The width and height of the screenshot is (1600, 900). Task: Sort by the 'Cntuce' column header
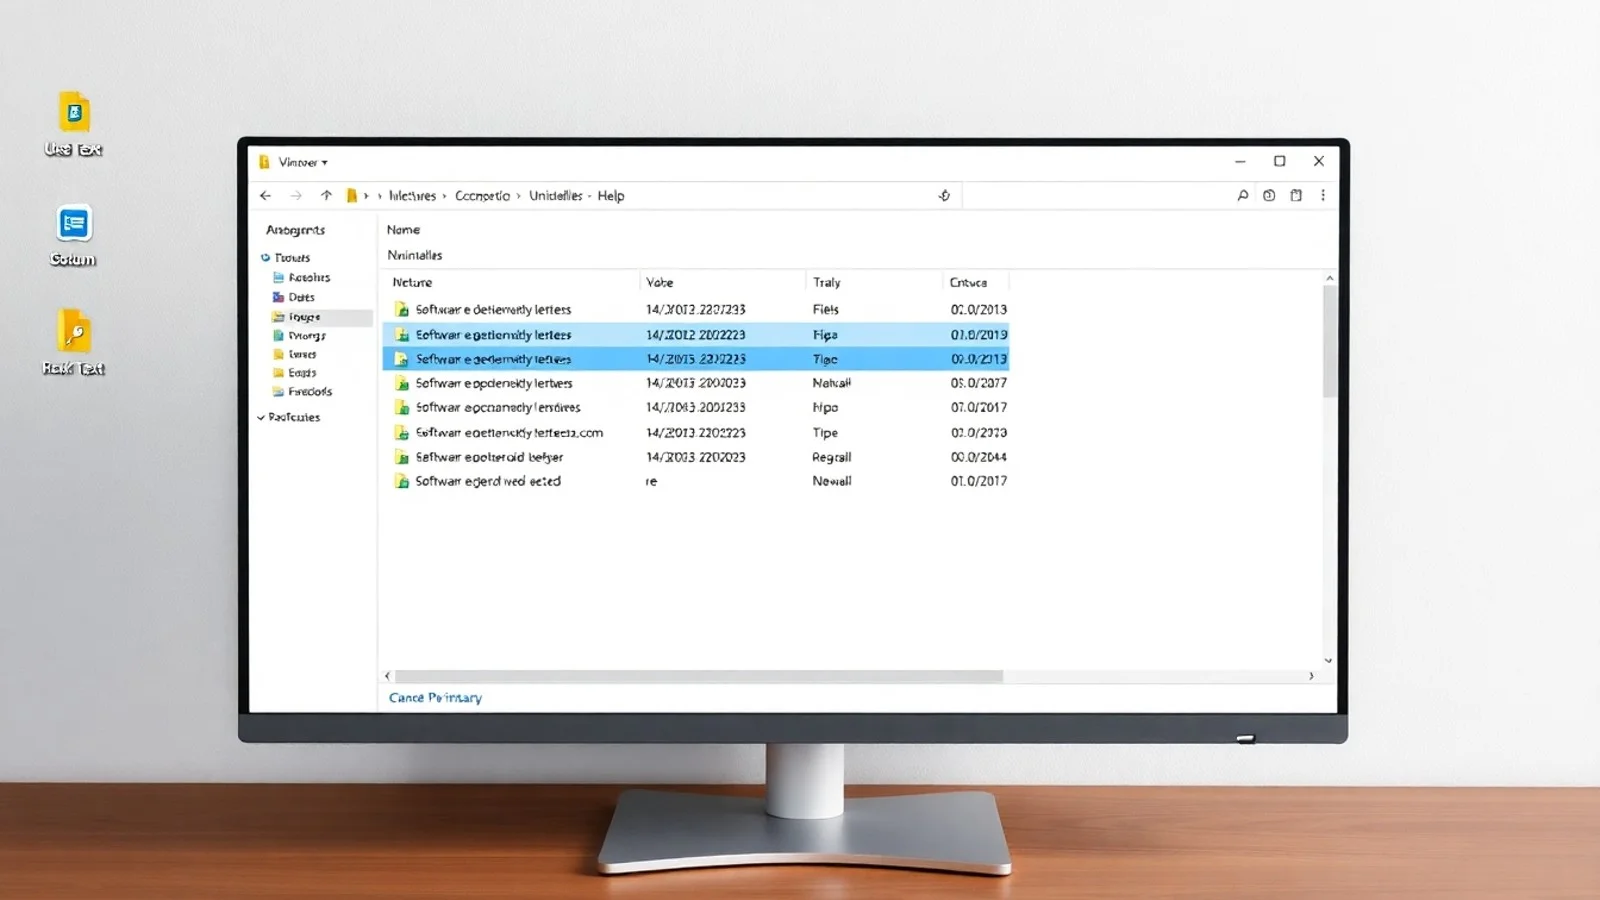[968, 283]
